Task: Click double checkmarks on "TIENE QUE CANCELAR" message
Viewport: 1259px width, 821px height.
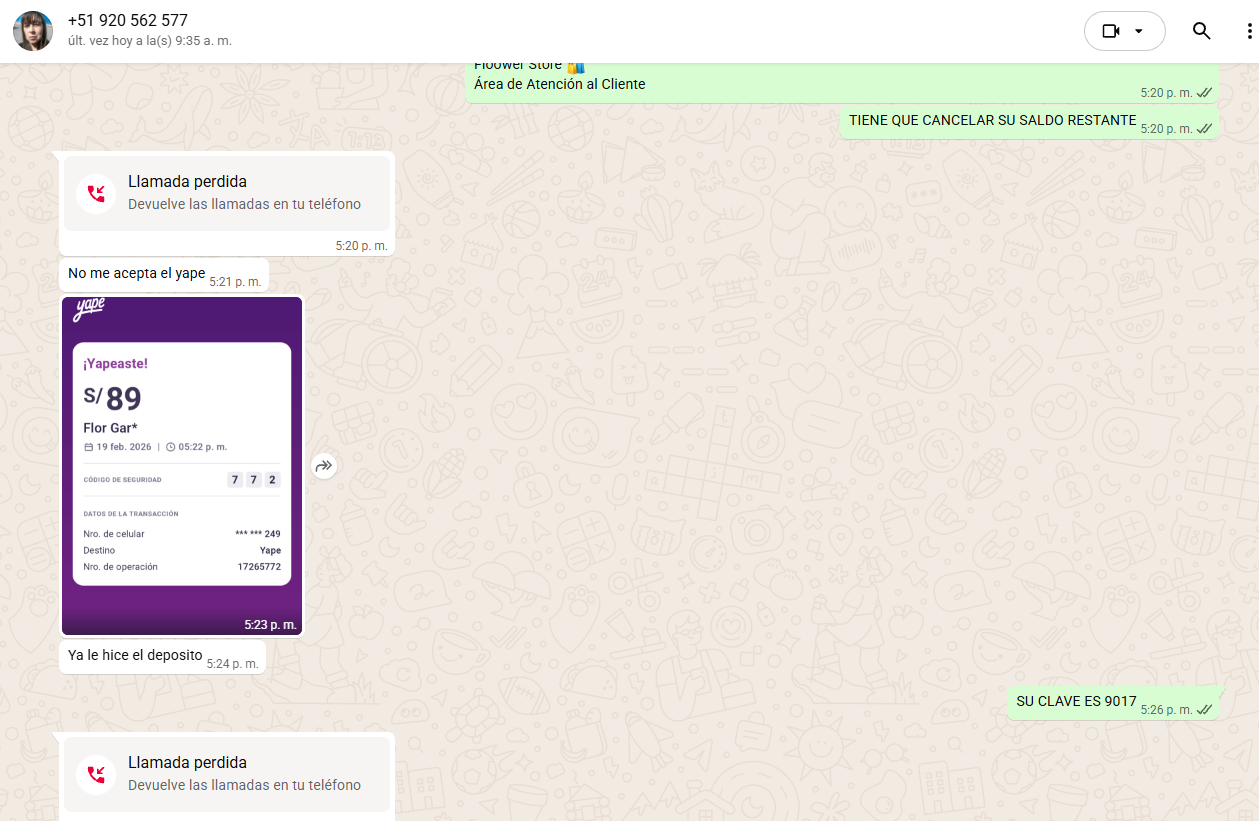Action: pyautogui.click(x=1205, y=129)
